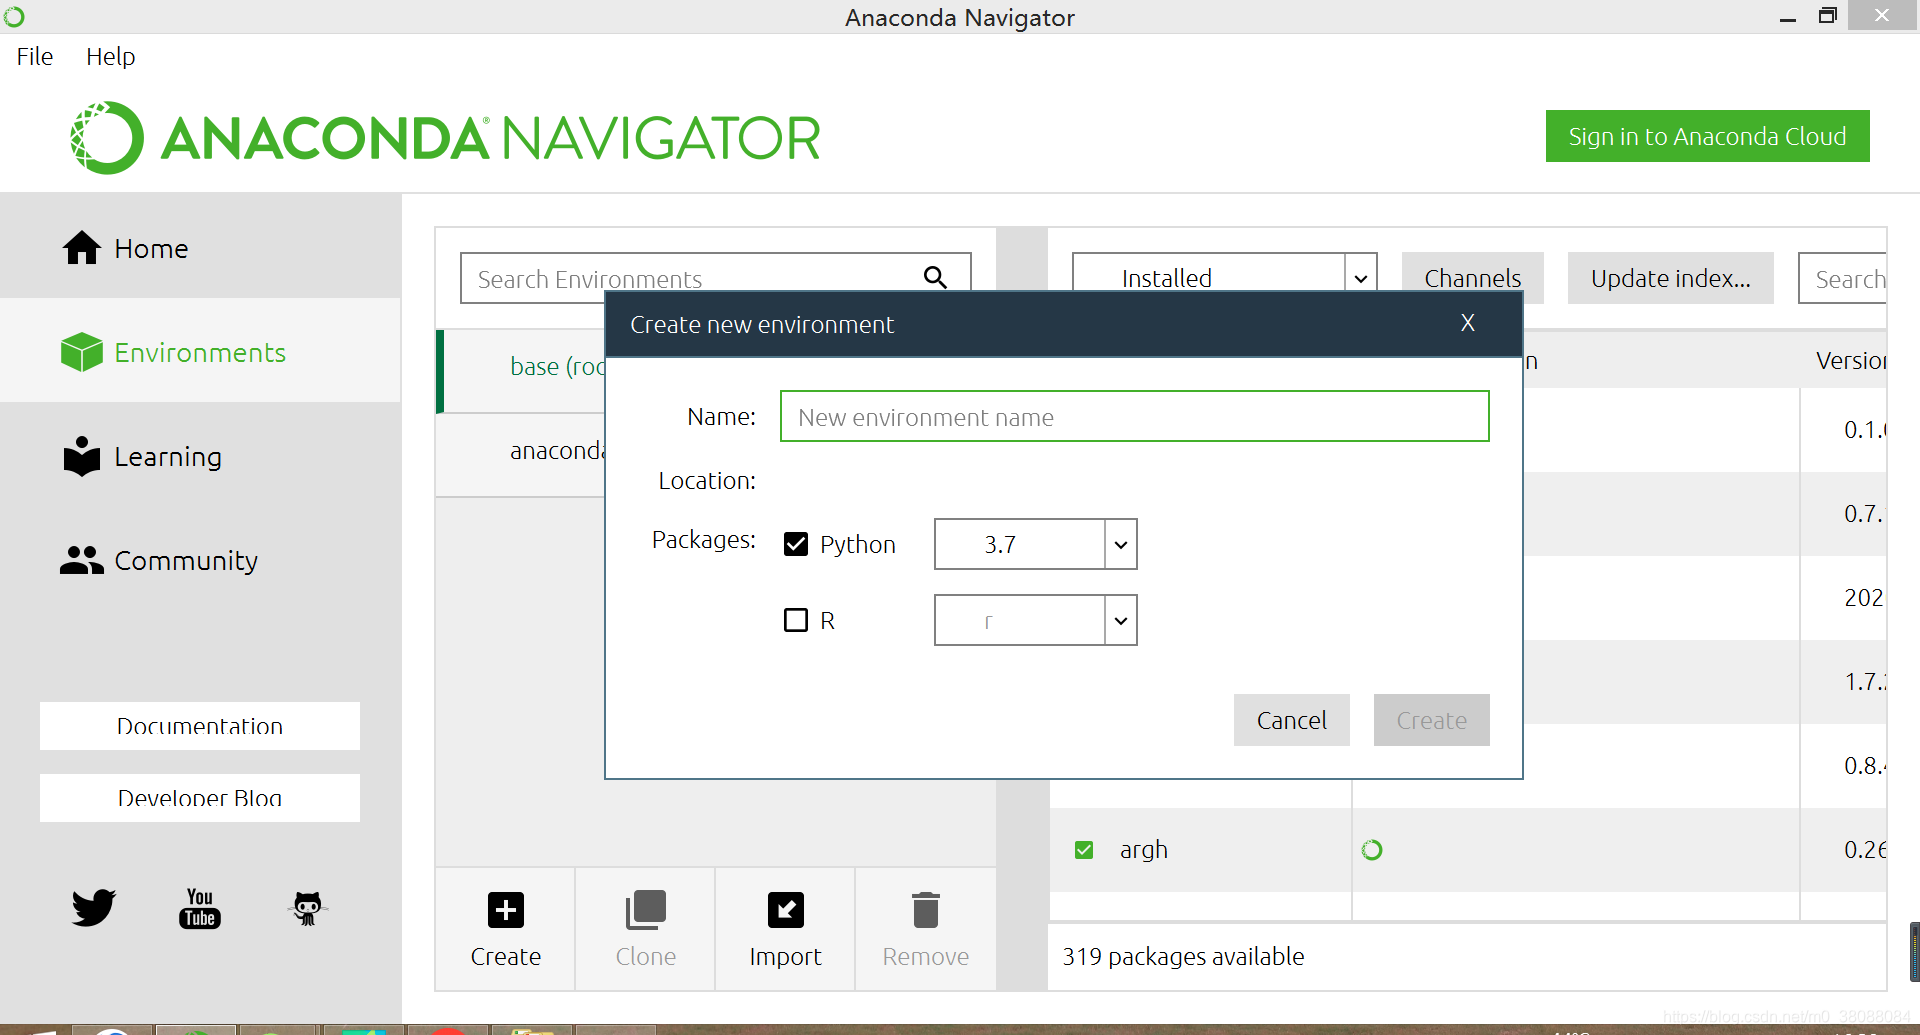Click the argh package name
1920x1035 pixels.
click(1144, 850)
